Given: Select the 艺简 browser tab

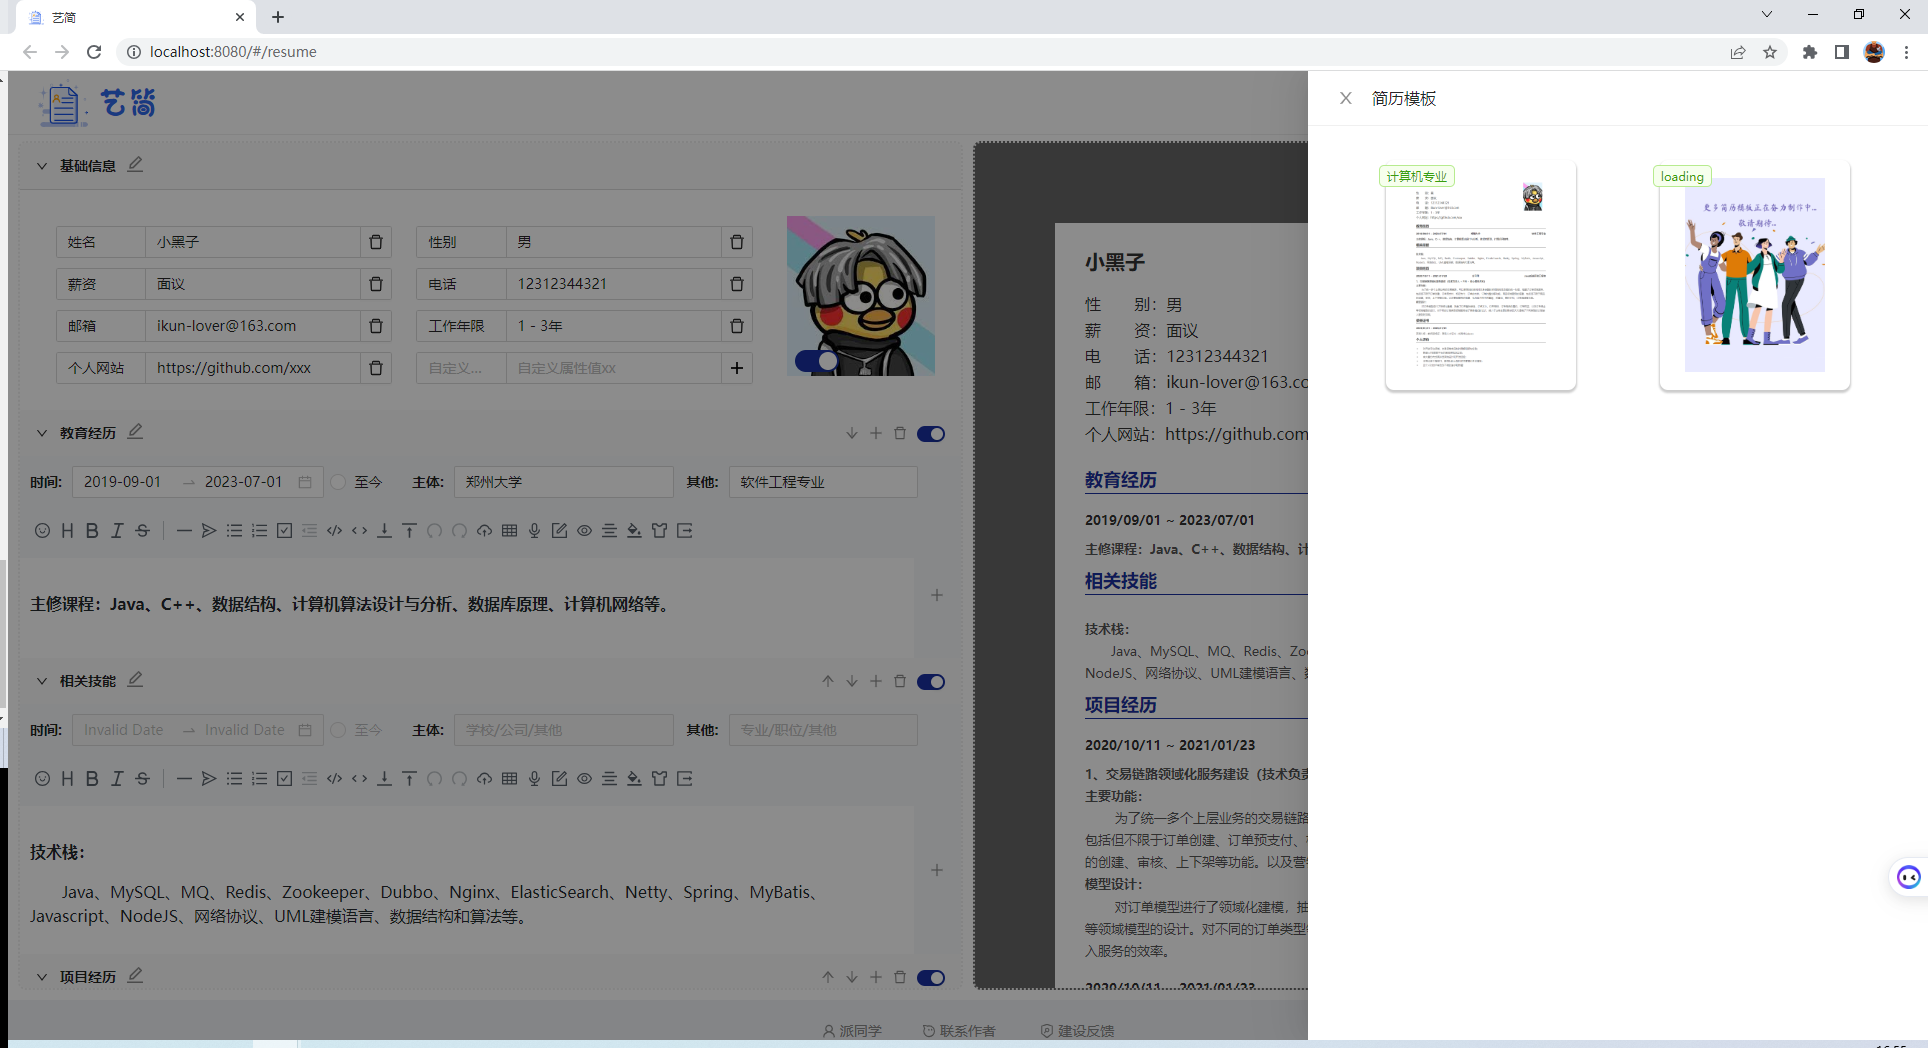Looking at the screenshot, I should tap(136, 17).
